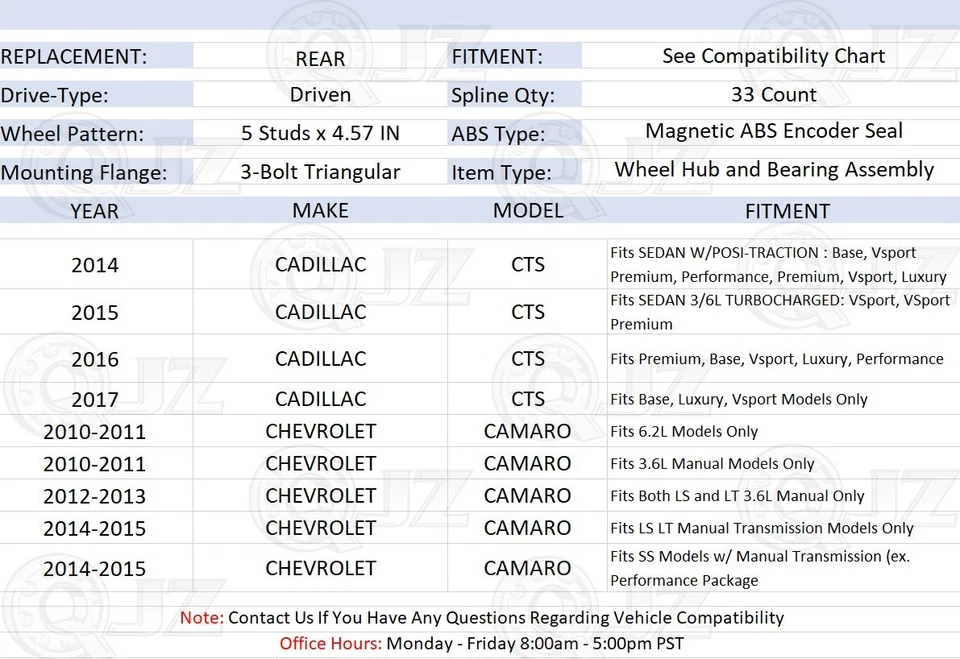Click the FITMENT column header
Viewport: 960px width, 659px height.
[x=787, y=211]
